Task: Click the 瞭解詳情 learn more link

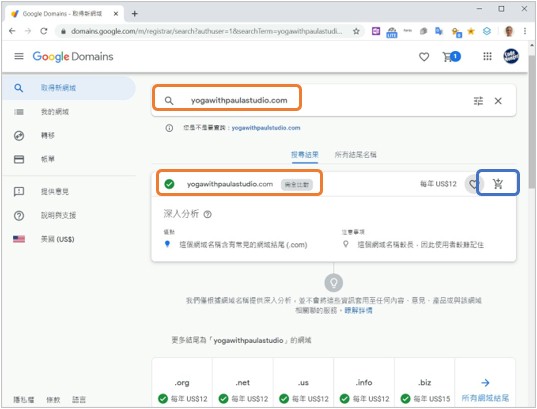Action: point(358,310)
